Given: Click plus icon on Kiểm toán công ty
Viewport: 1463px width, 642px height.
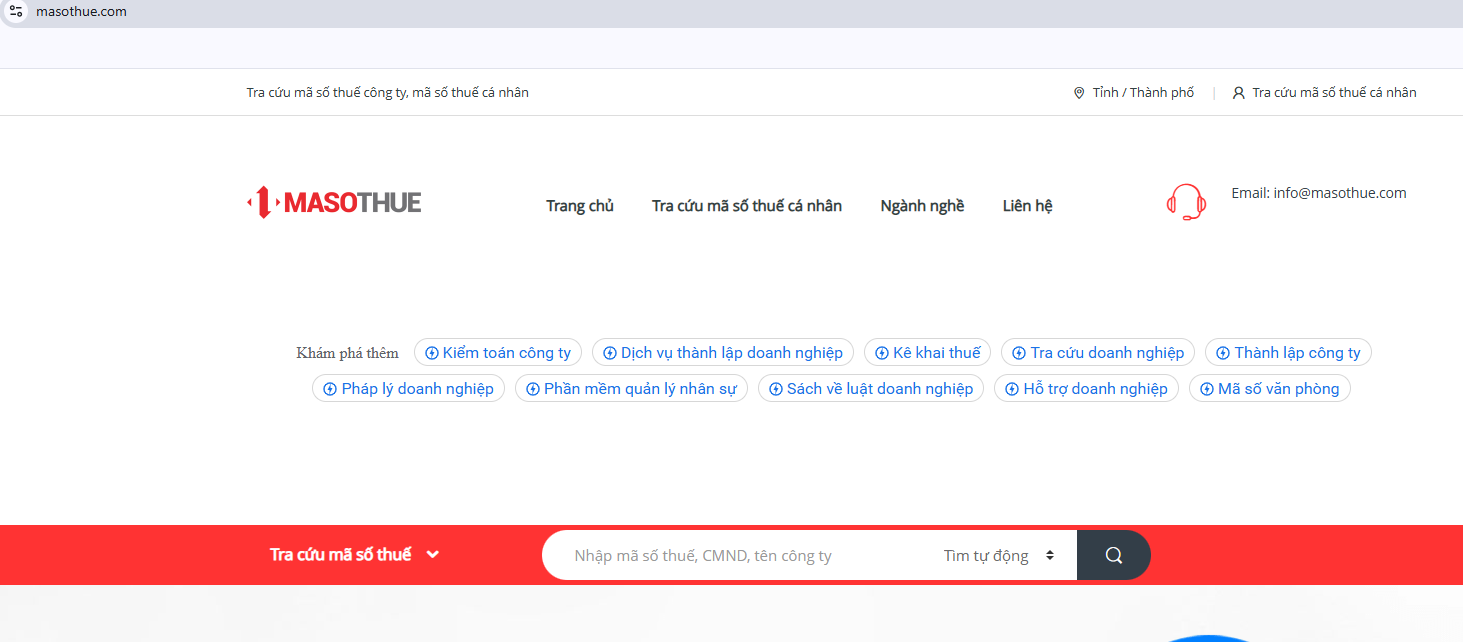Looking at the screenshot, I should [x=432, y=353].
